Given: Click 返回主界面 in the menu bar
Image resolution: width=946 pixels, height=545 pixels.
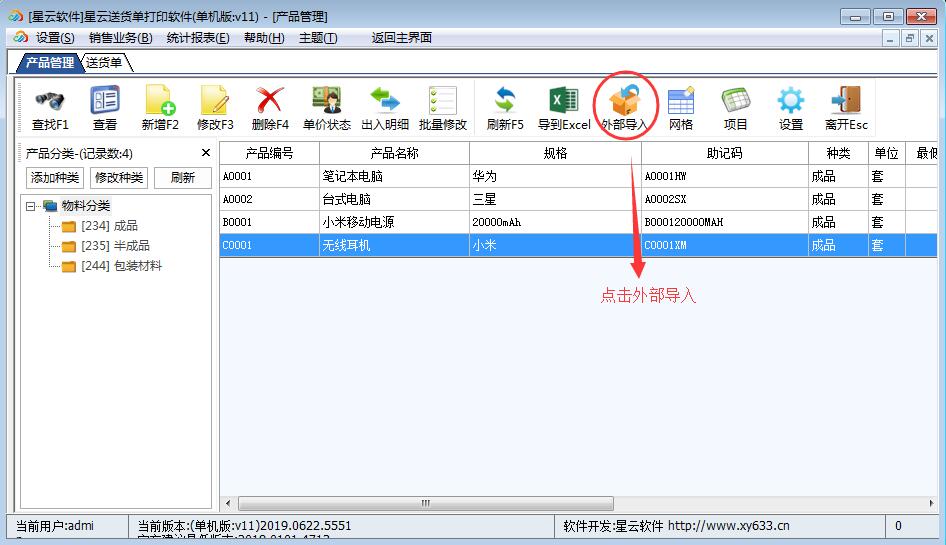Looking at the screenshot, I should 401,38.
